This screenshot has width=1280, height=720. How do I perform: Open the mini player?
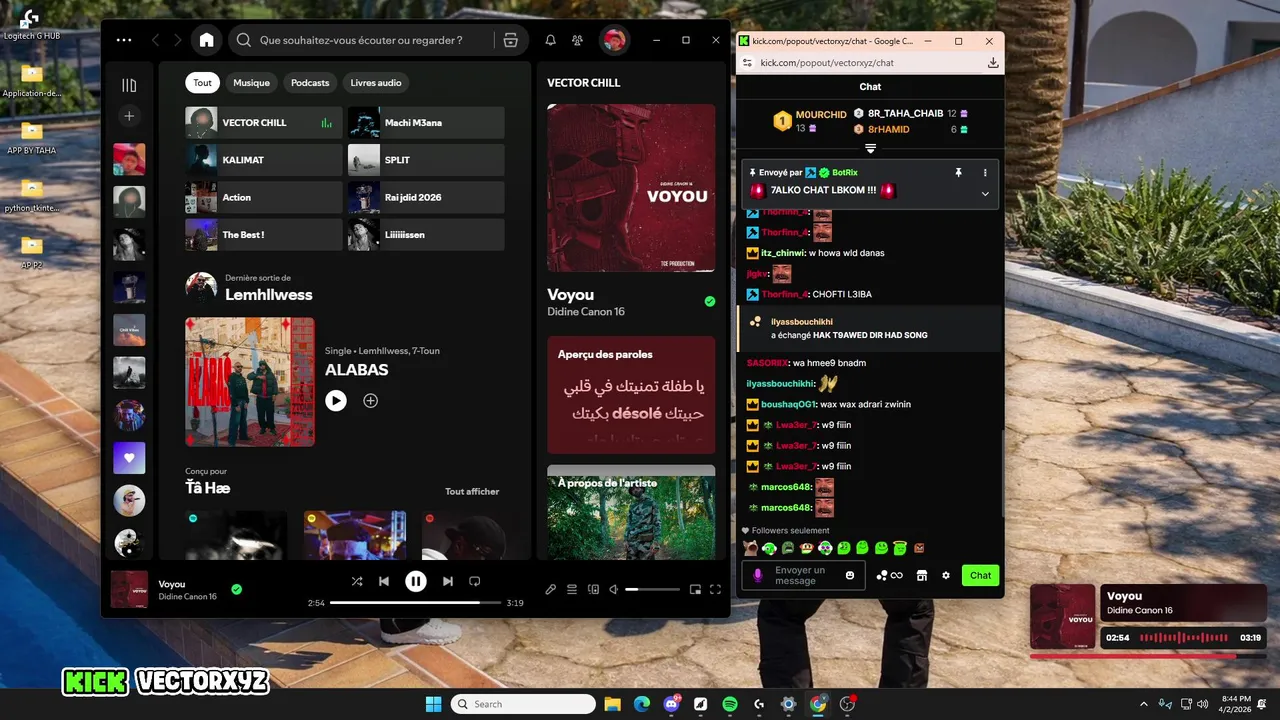(695, 590)
